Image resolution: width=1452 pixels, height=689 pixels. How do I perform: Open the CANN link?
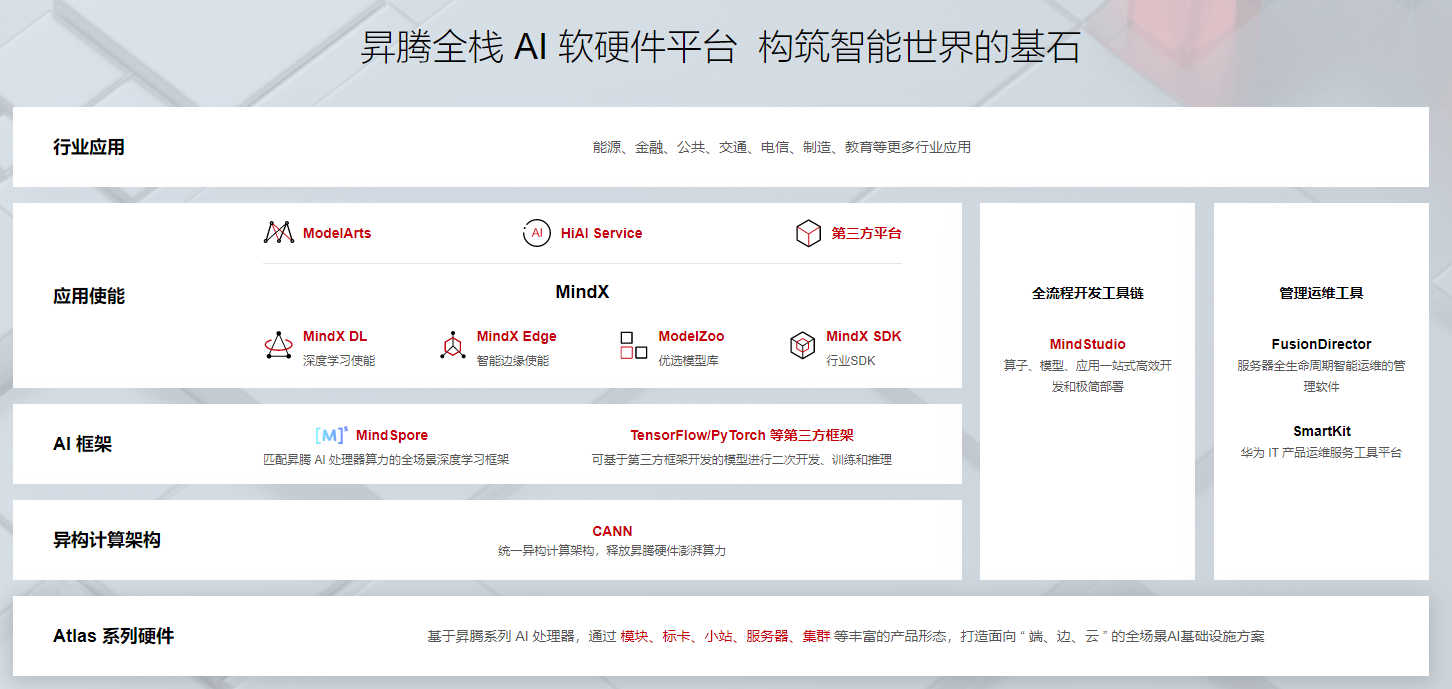(x=612, y=531)
